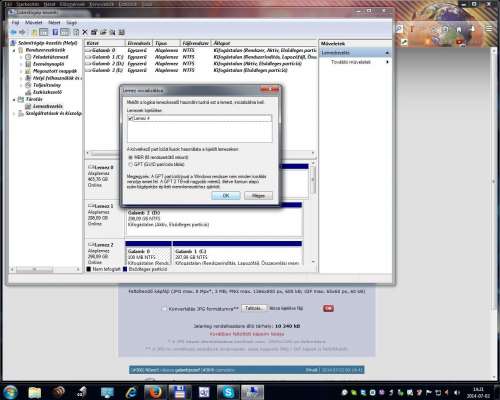Expand the Szolgáltatások és alkalmazások node
The image size is (500, 400).
pyautogui.click(x=14, y=113)
